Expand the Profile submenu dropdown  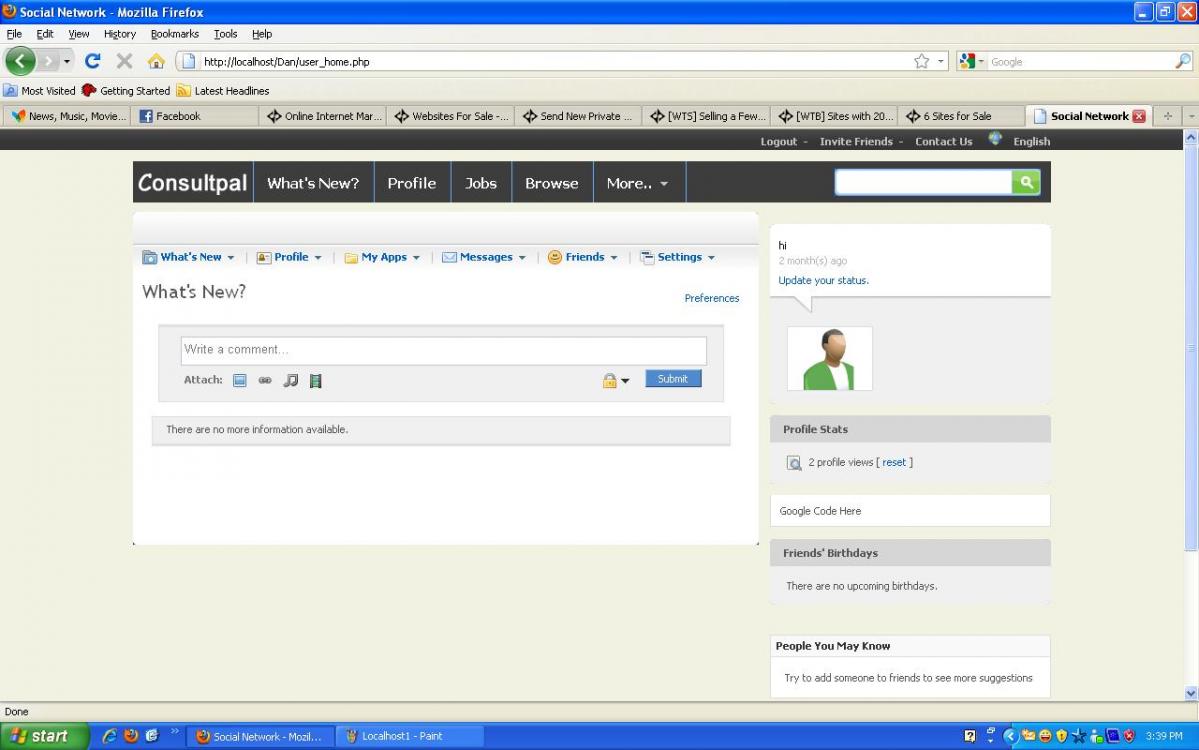click(x=317, y=258)
